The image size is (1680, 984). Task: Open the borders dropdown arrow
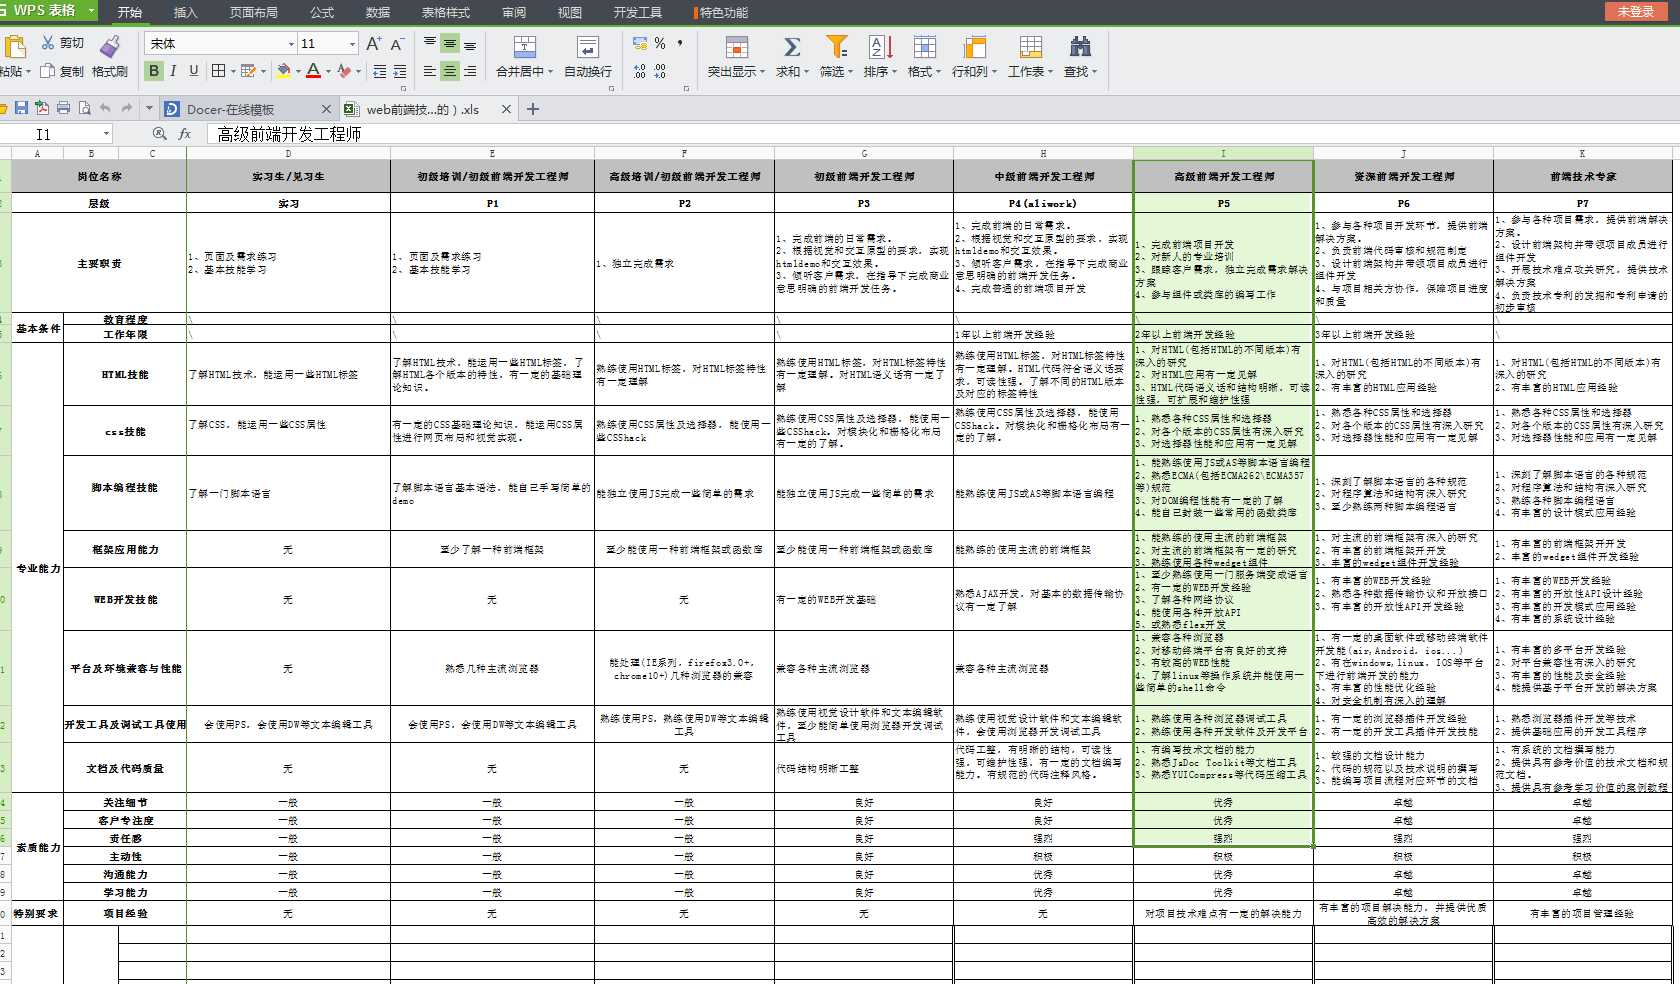pyautogui.click(x=233, y=72)
